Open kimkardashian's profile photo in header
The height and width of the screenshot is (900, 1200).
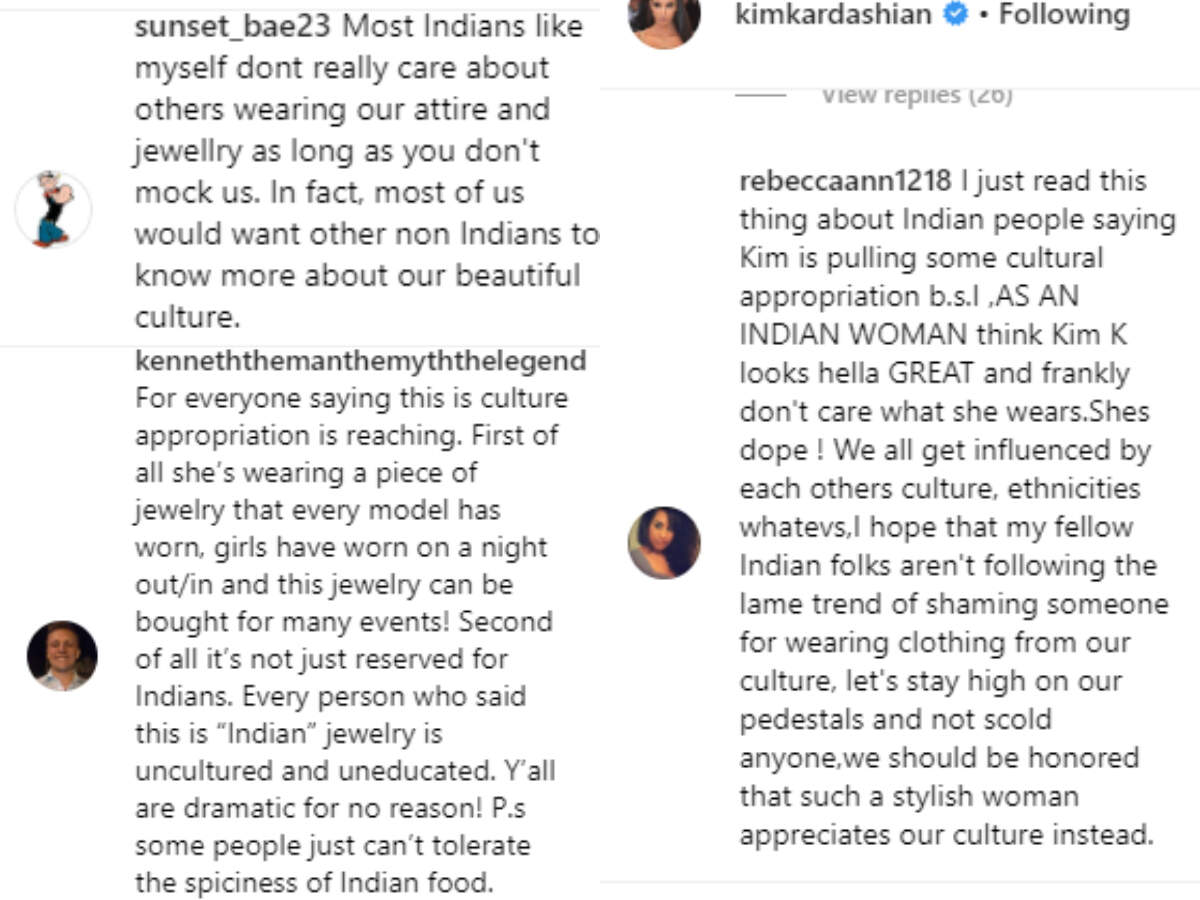(665, 20)
